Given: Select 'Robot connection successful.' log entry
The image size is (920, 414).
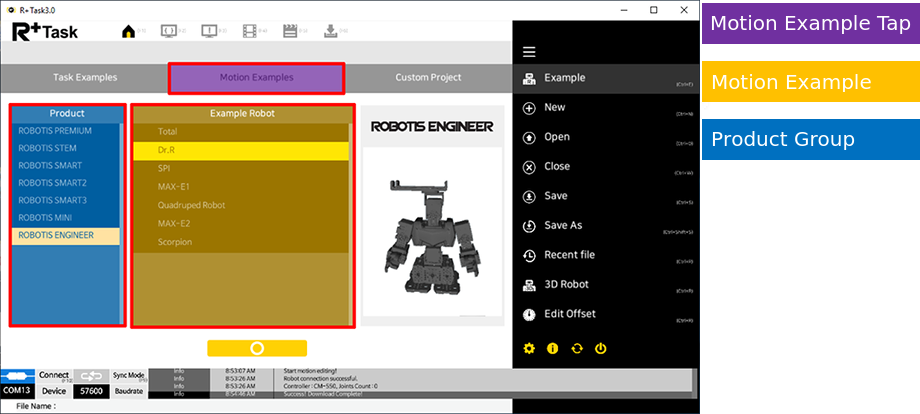Looking at the screenshot, I should (320, 379).
